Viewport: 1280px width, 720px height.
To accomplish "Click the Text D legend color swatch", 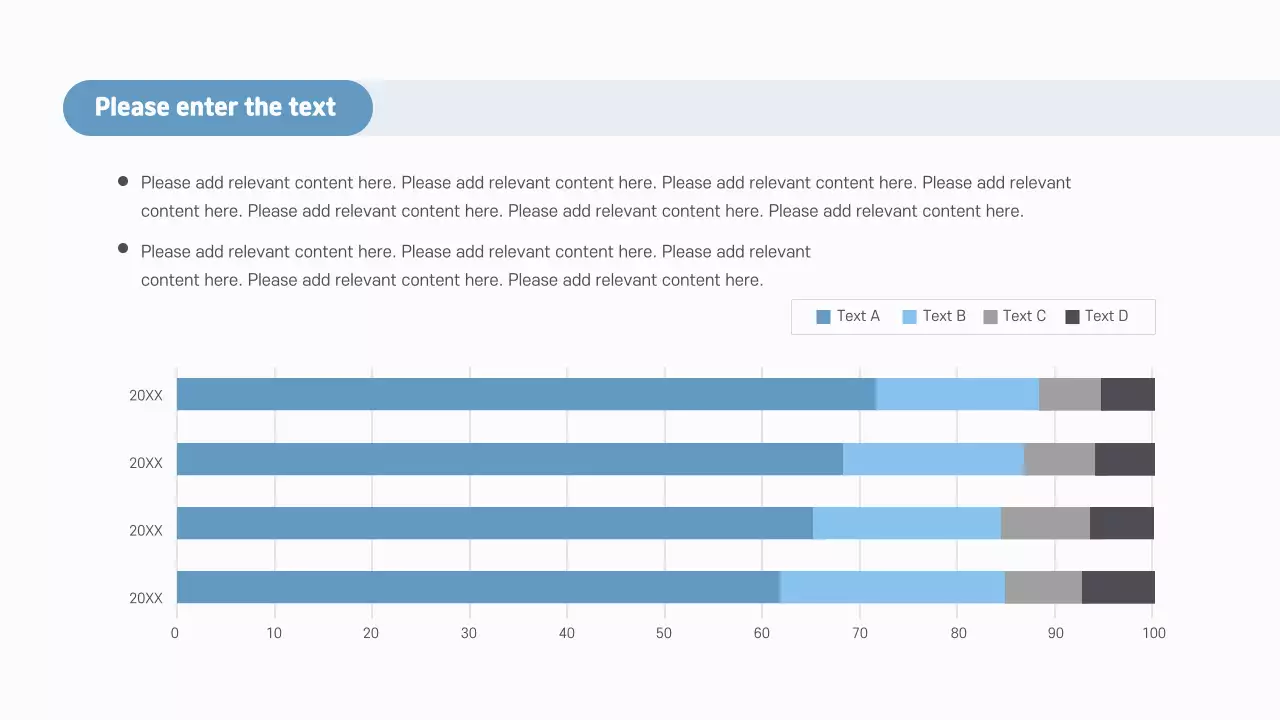I will point(1072,317).
